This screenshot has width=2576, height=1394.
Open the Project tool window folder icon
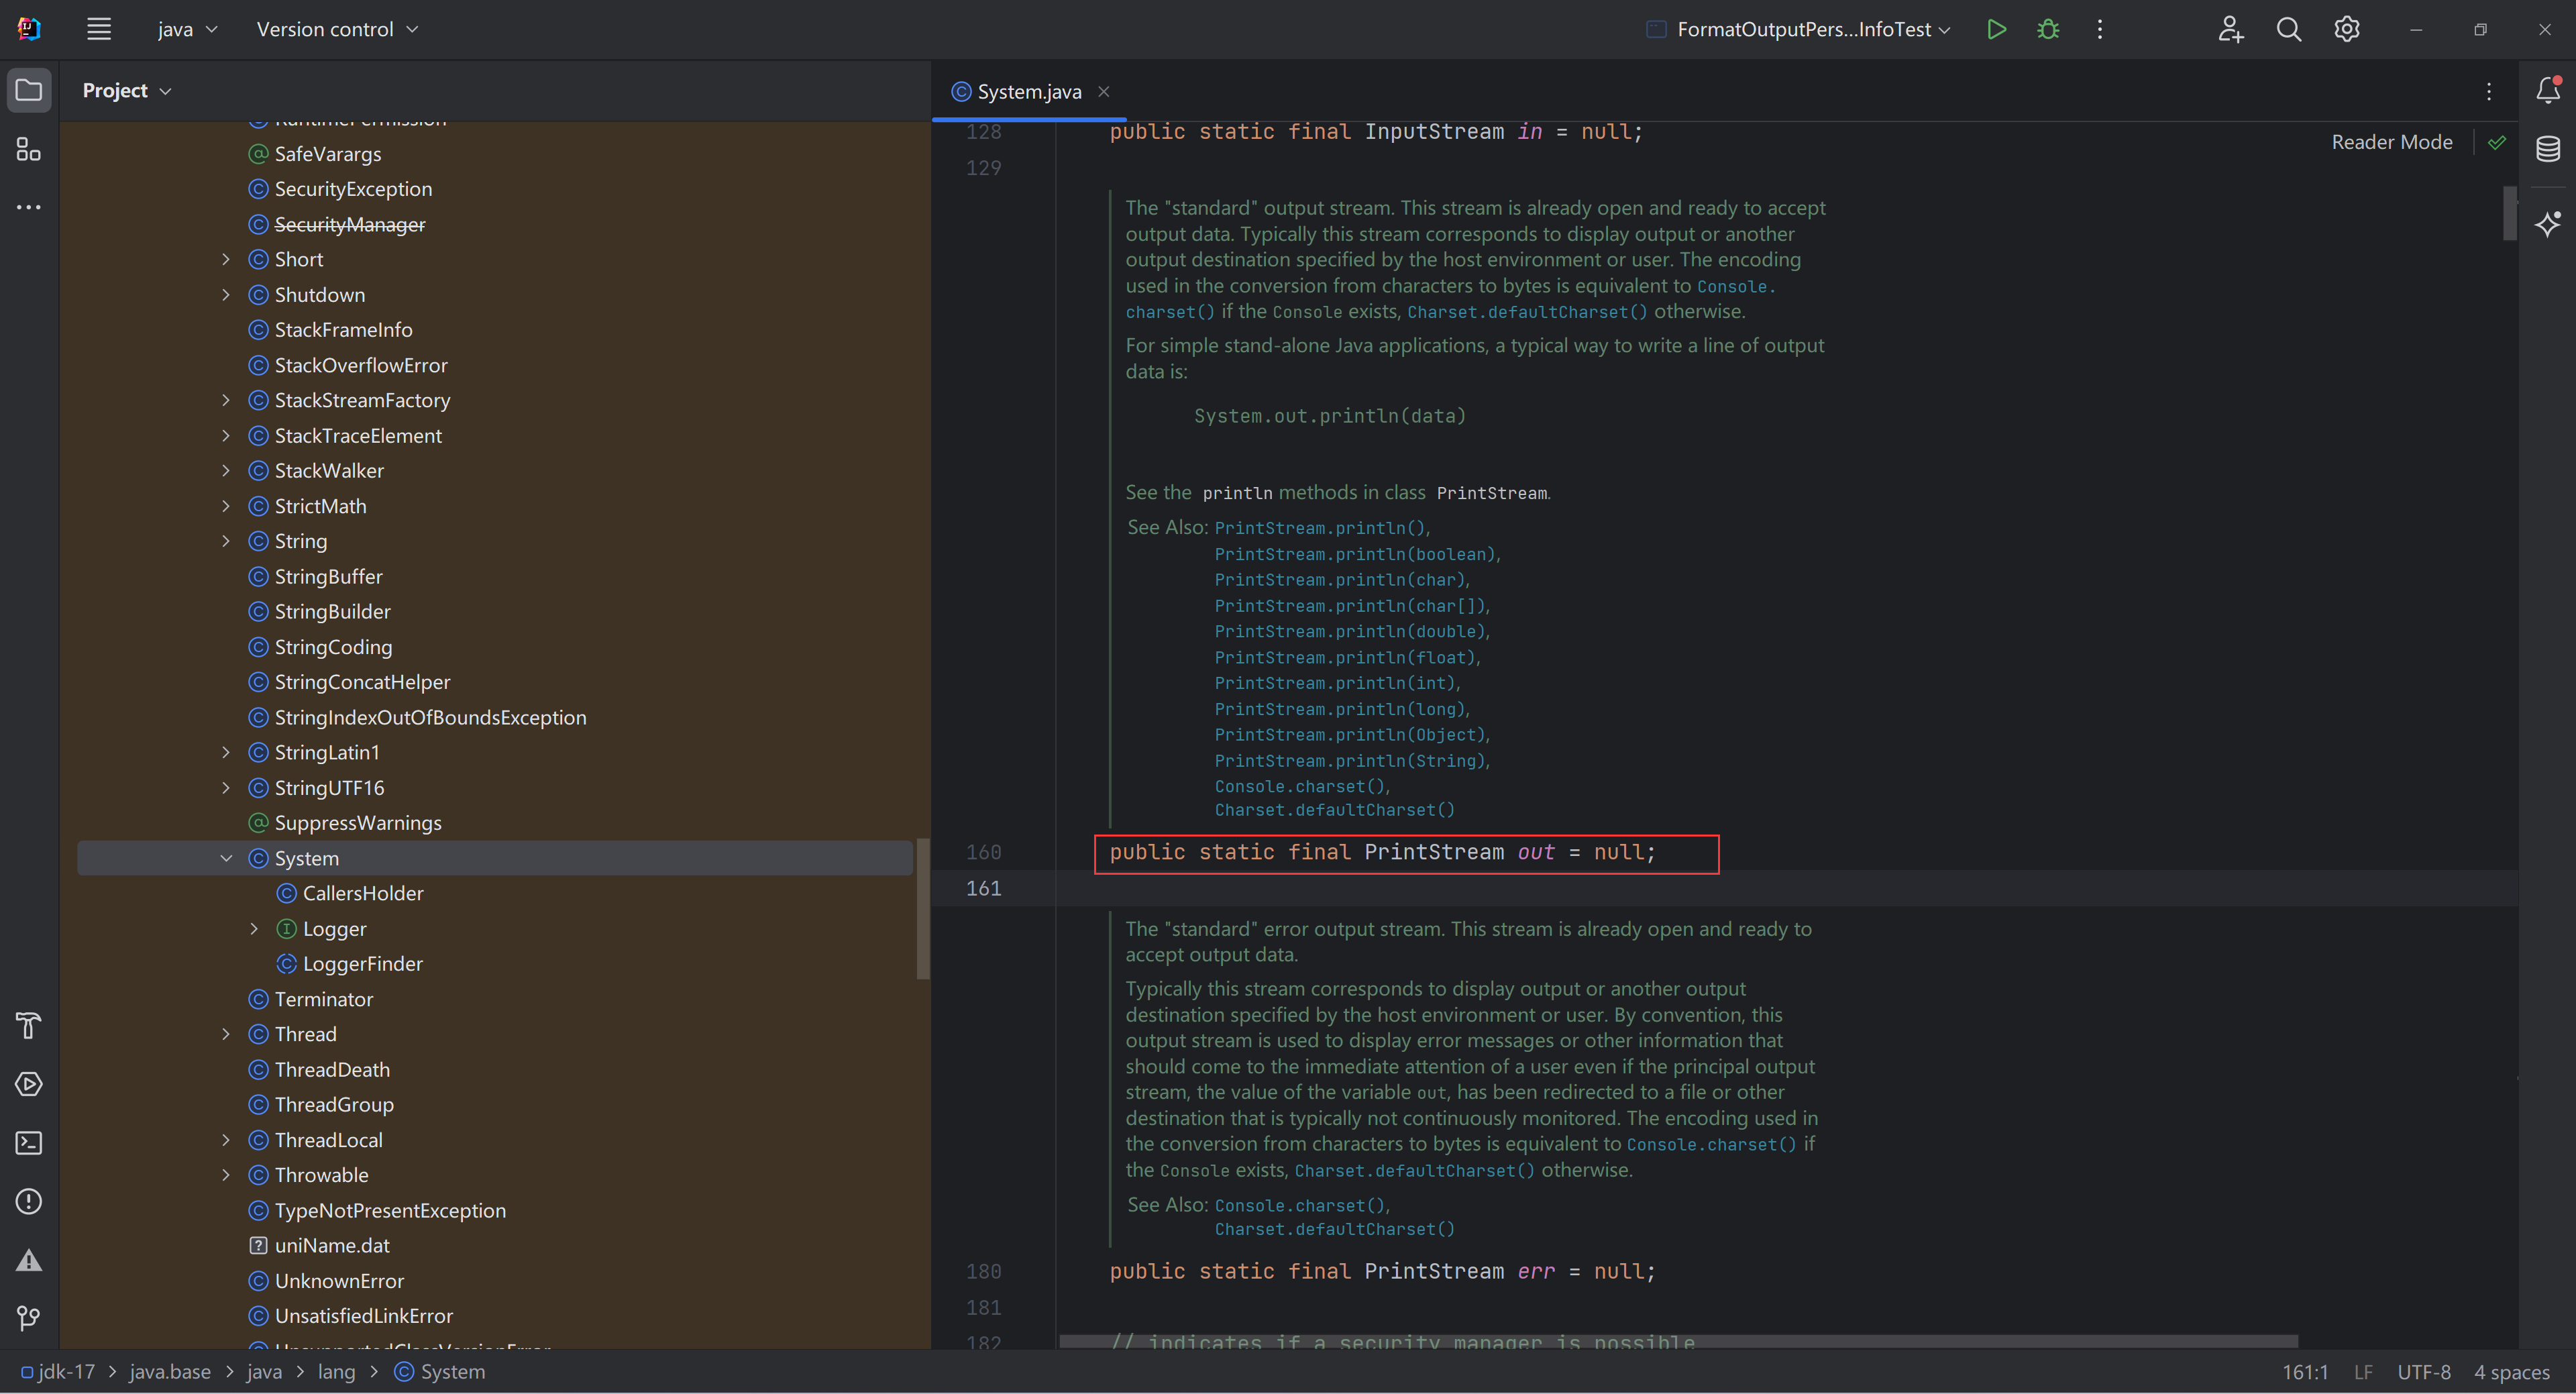(x=29, y=90)
